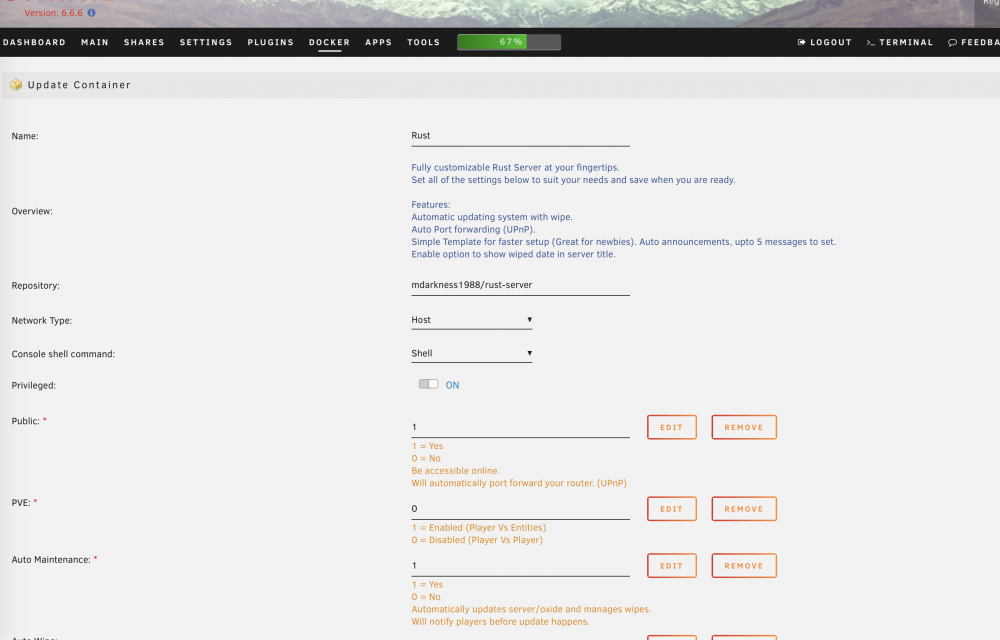This screenshot has height=640, width=1000.
Task: Click the 'Privileged:' label
Action: pos(34,385)
